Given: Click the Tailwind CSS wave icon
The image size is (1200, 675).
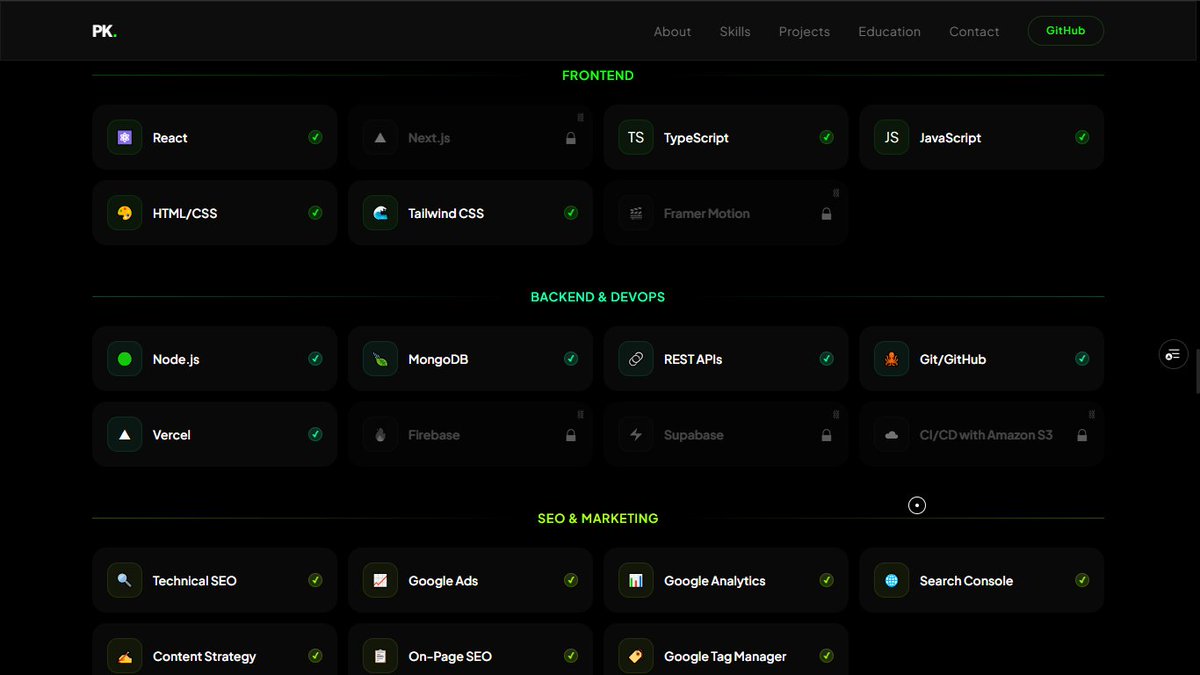Looking at the screenshot, I should coord(380,213).
